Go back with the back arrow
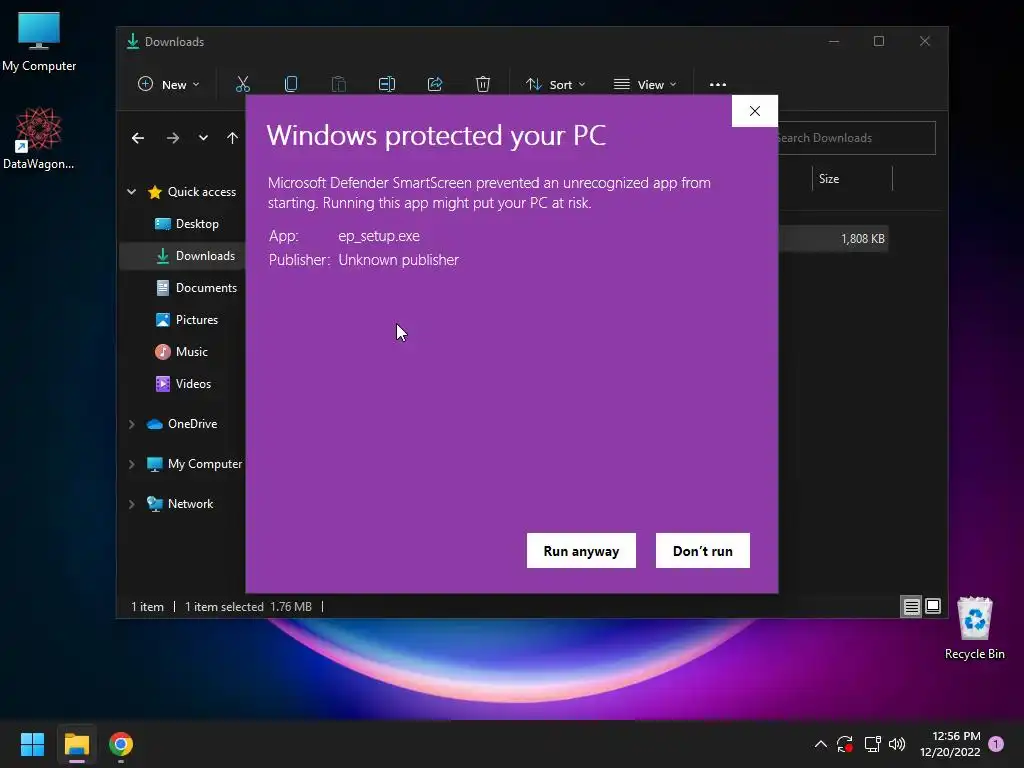 tap(138, 138)
